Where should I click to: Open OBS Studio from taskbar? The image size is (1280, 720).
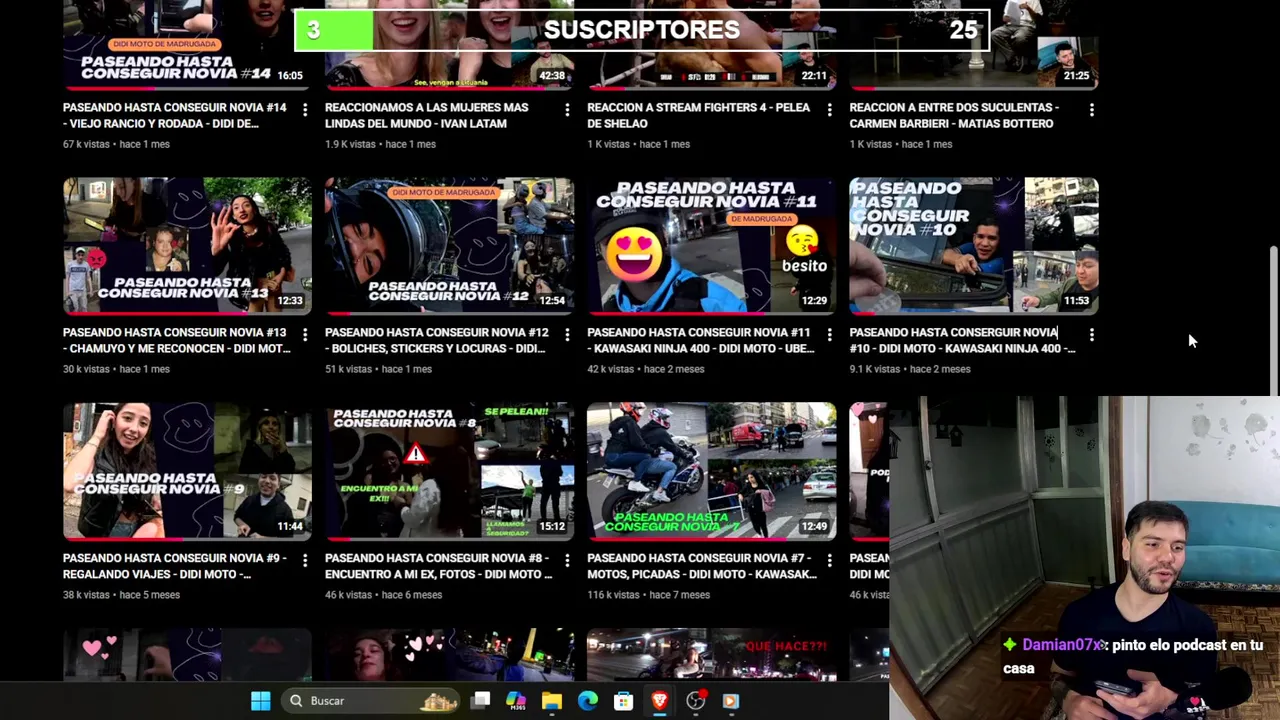[695, 701]
